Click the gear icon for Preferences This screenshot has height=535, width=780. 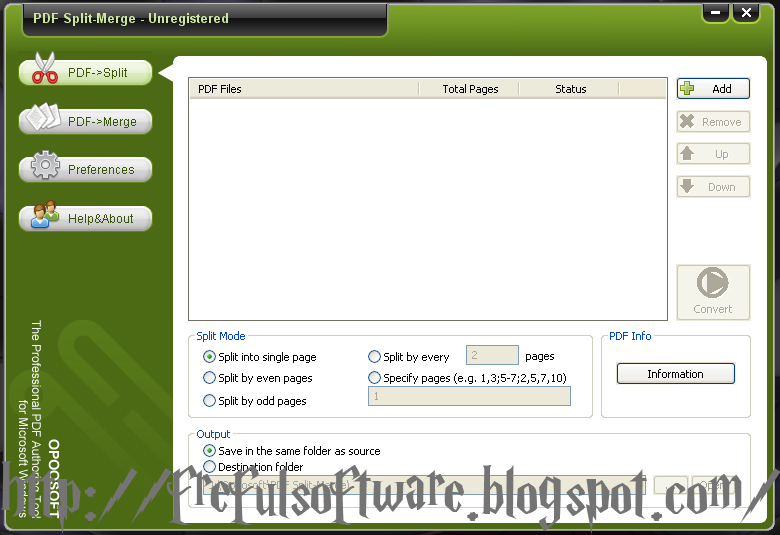pos(45,165)
